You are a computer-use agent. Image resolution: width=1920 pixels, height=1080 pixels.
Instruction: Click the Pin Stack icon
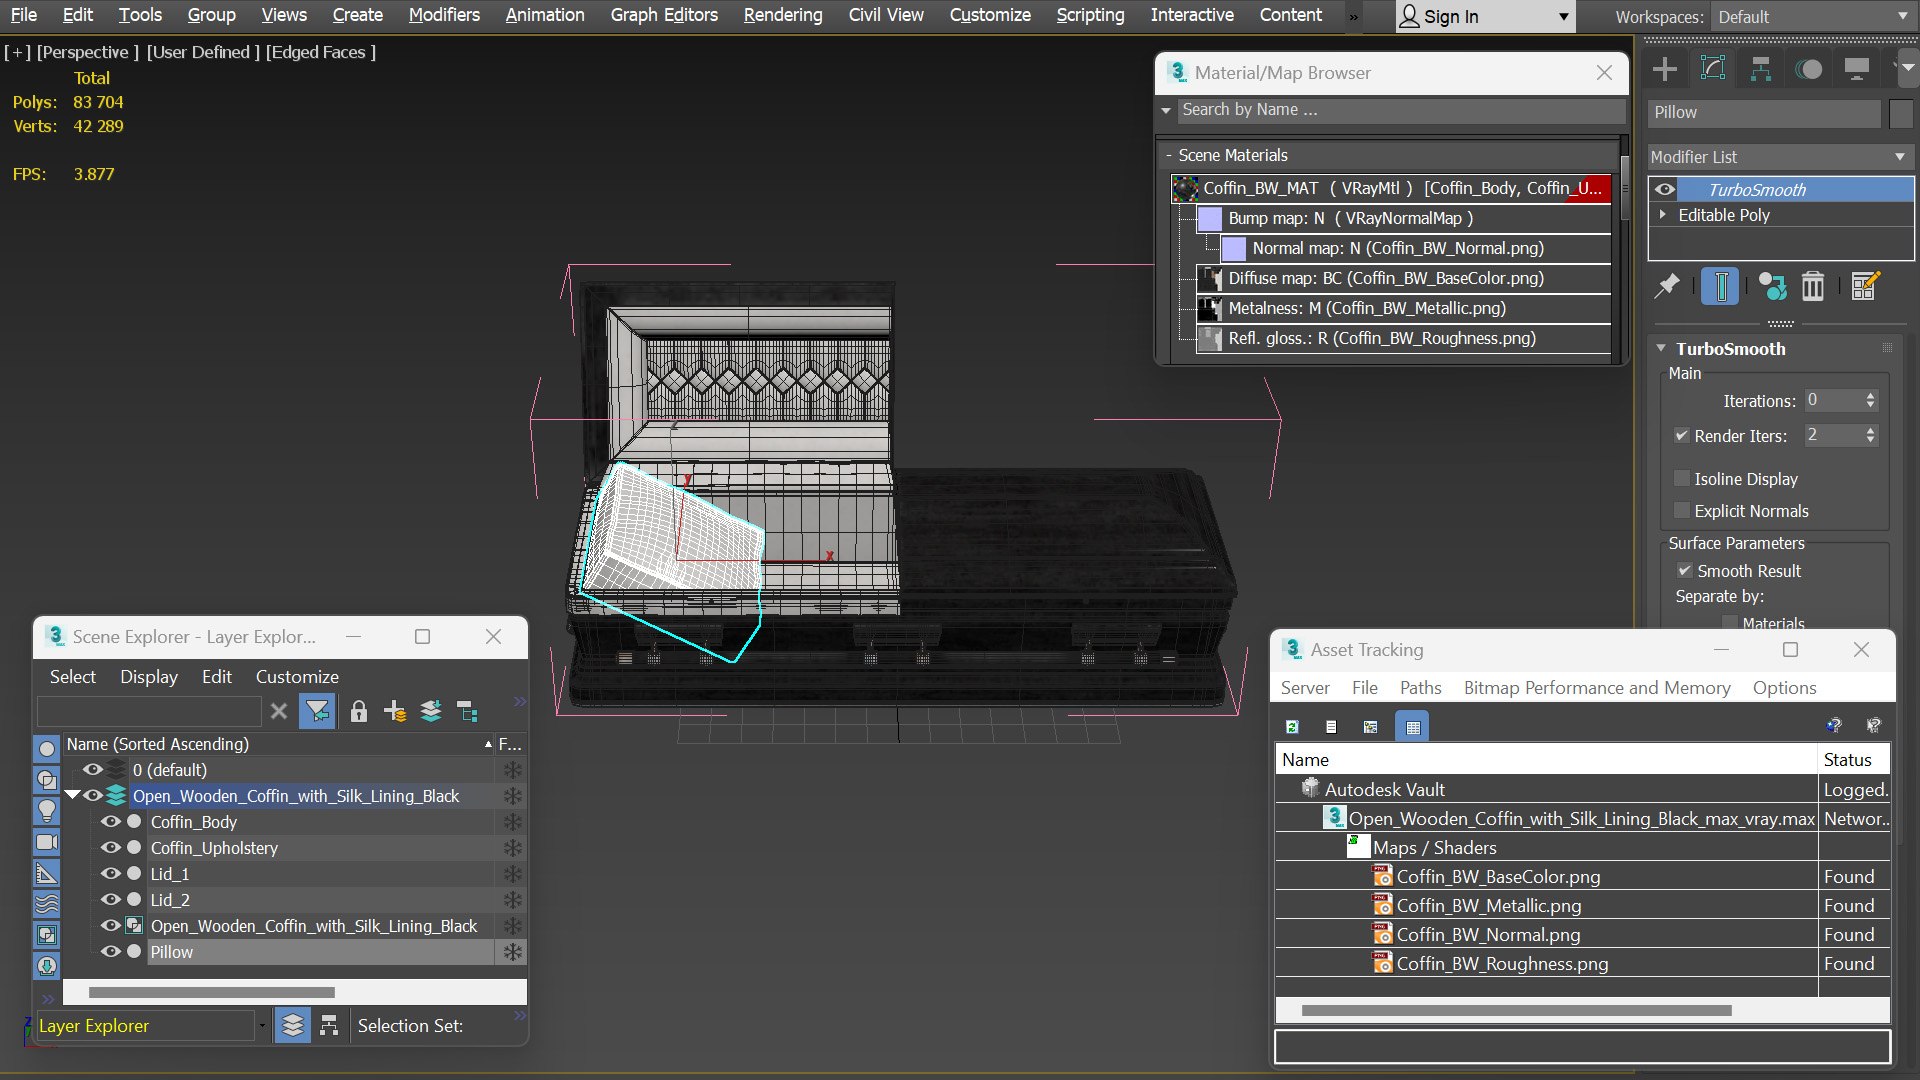(1667, 287)
